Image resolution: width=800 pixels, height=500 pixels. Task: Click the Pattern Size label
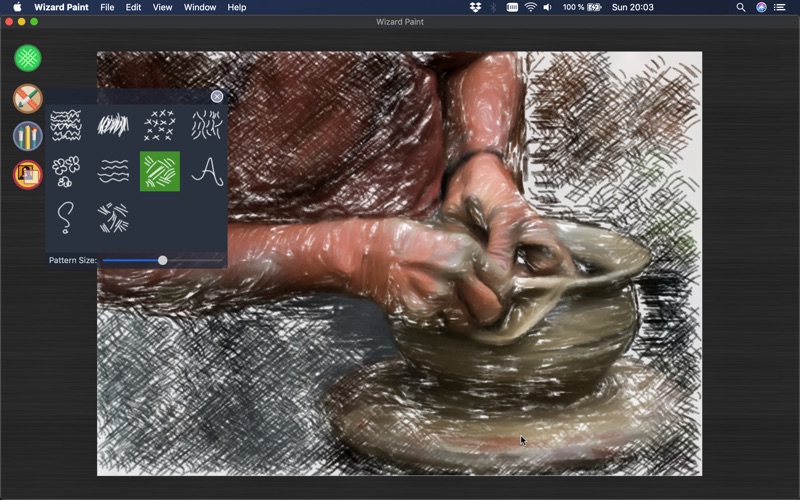(x=72, y=260)
